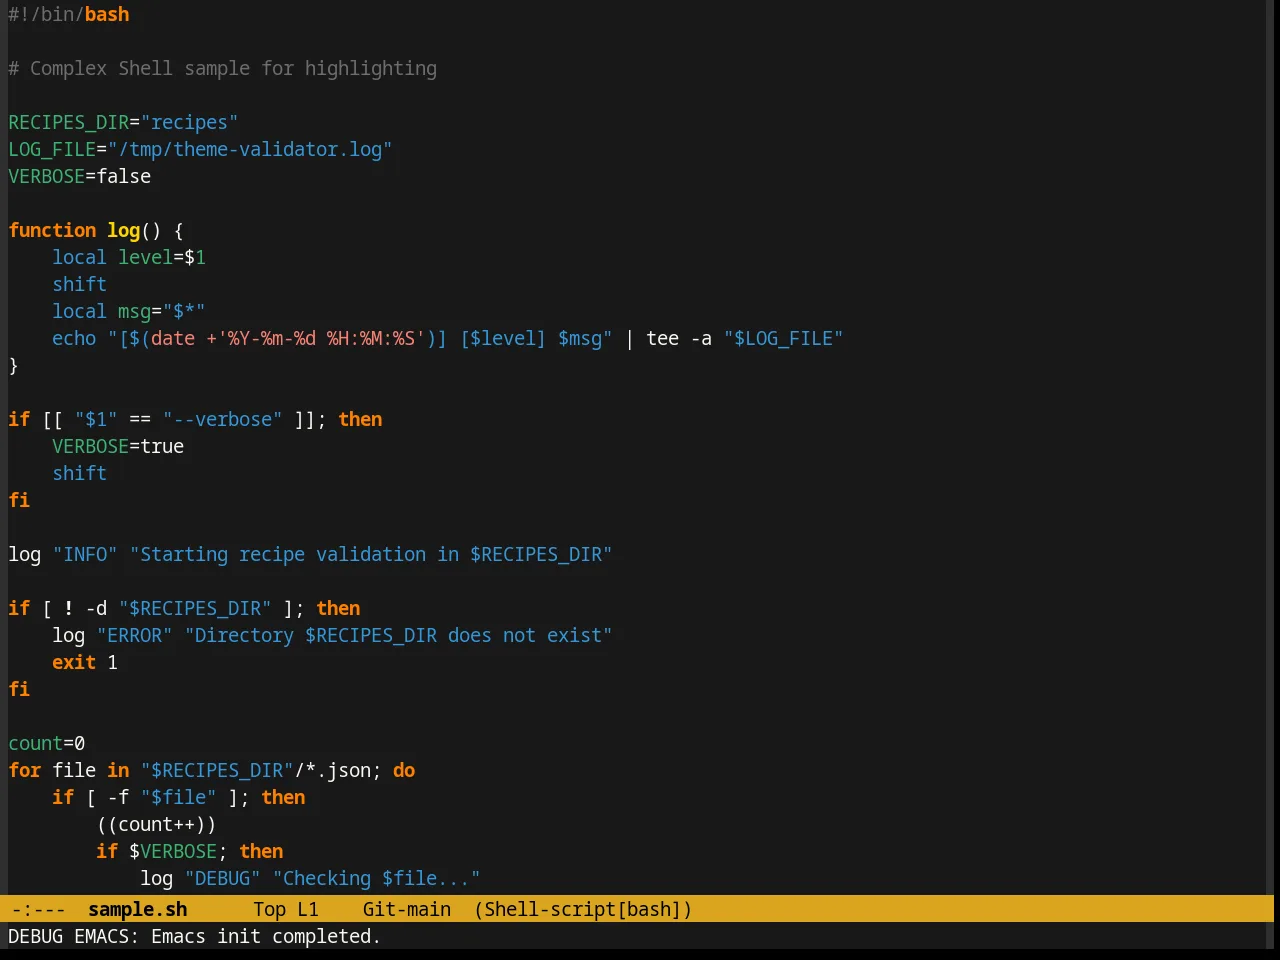1280x960 pixels.
Task: Place cursor on the #!/bin/bash shebang line
Action: coord(69,14)
